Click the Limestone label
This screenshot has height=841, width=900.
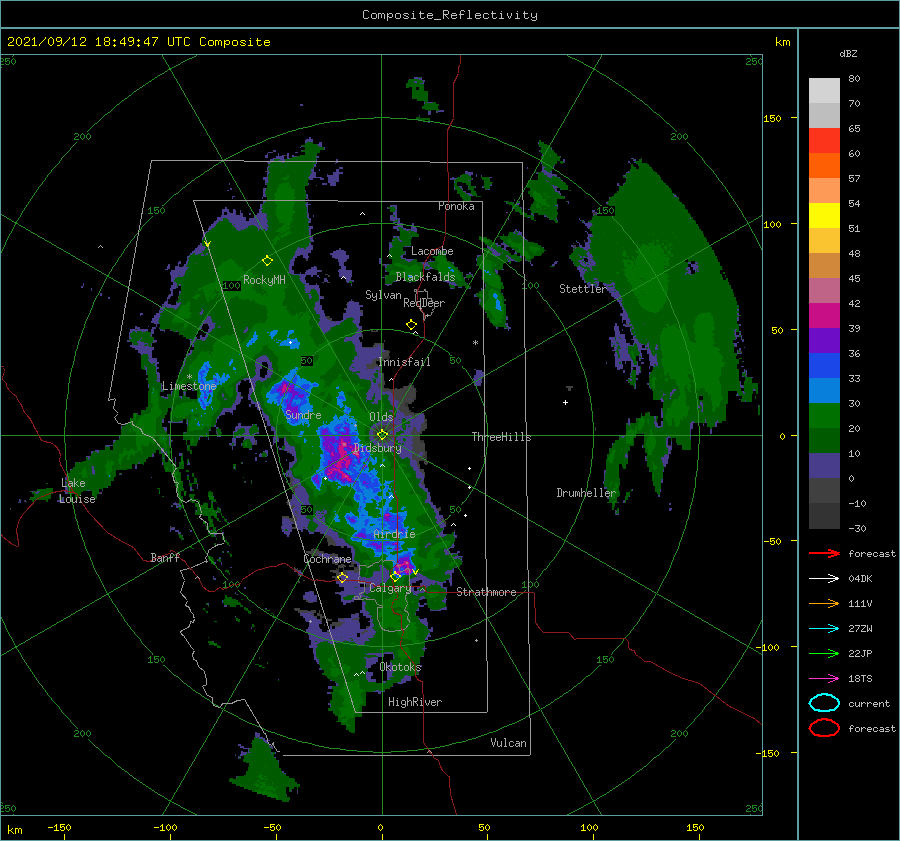[x=189, y=386]
